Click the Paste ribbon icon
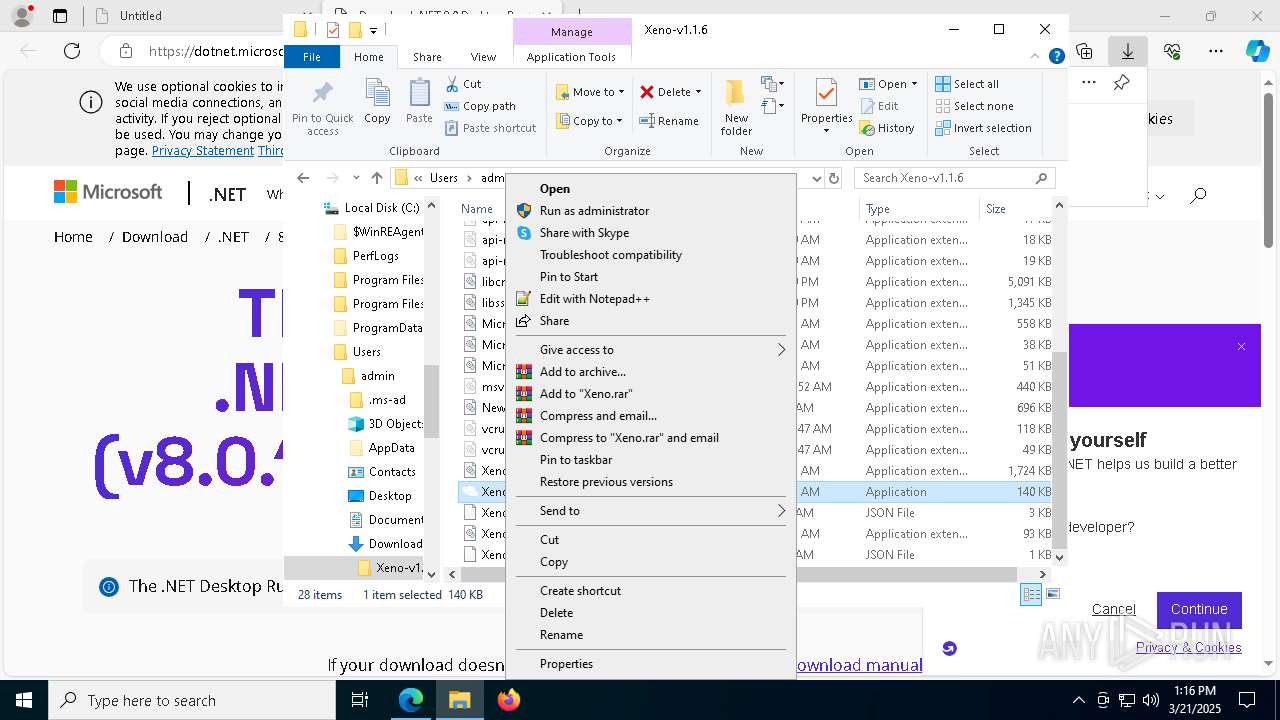This screenshot has width=1280, height=720. [x=419, y=94]
